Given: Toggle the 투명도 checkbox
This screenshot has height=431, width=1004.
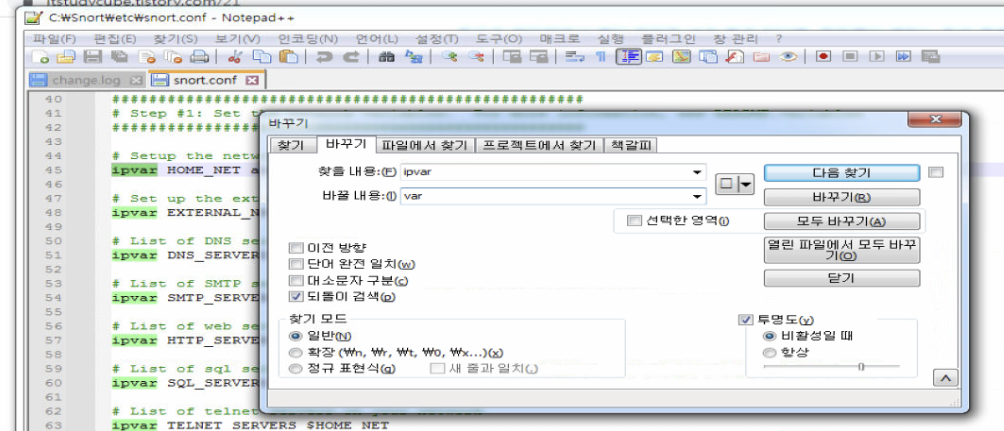Looking at the screenshot, I should click(747, 320).
